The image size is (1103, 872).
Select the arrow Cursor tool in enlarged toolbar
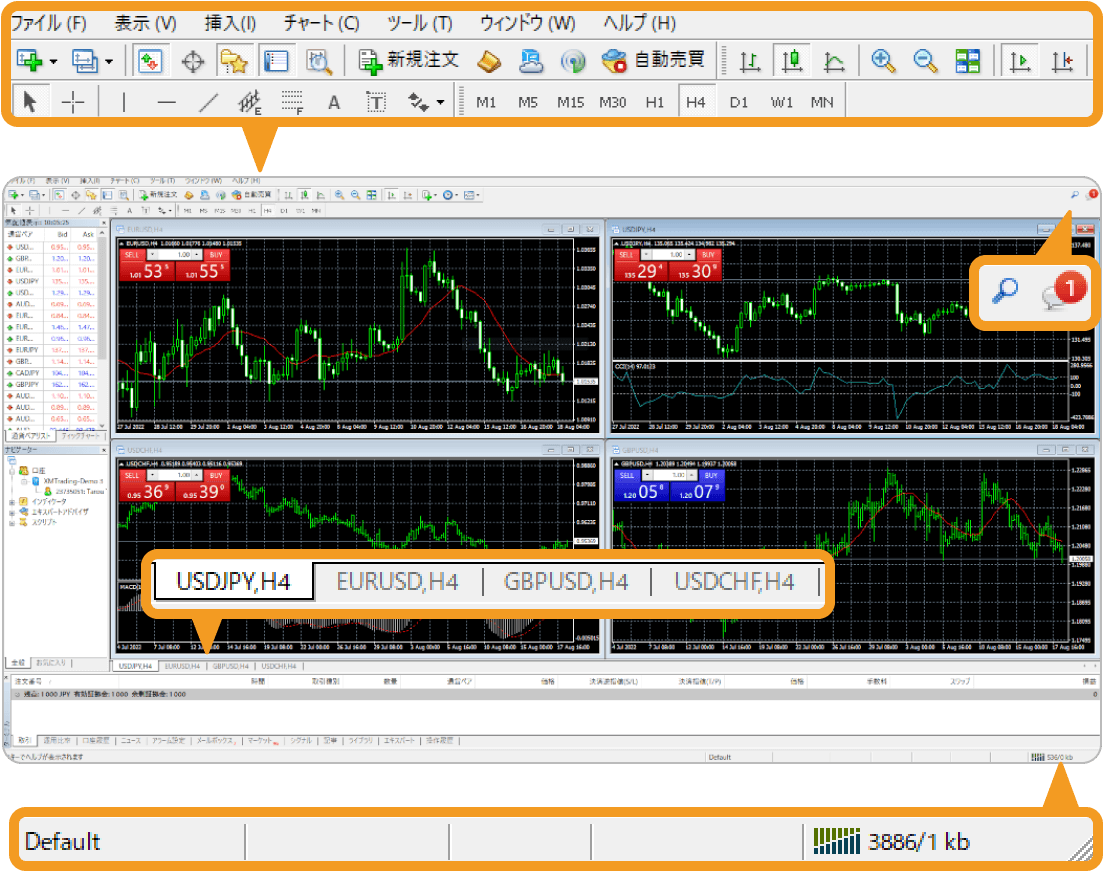coord(30,102)
